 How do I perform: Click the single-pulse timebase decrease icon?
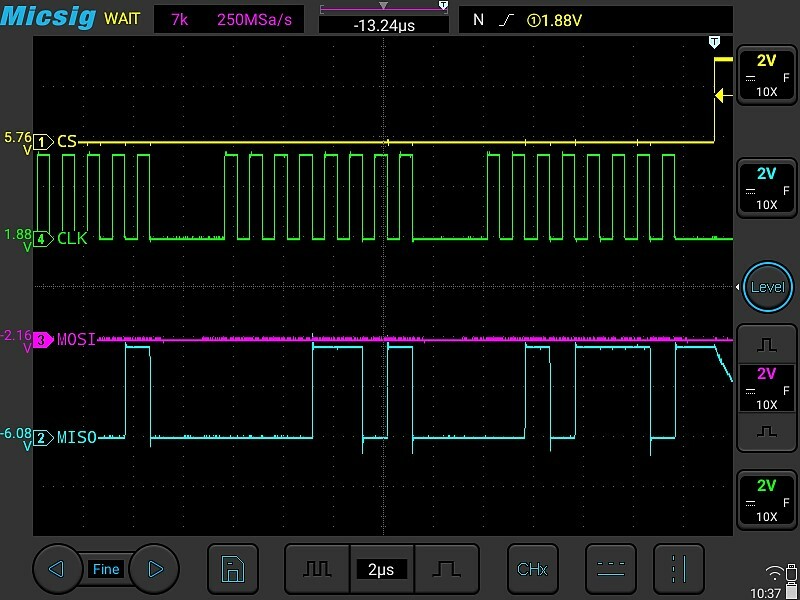[x=447, y=569]
